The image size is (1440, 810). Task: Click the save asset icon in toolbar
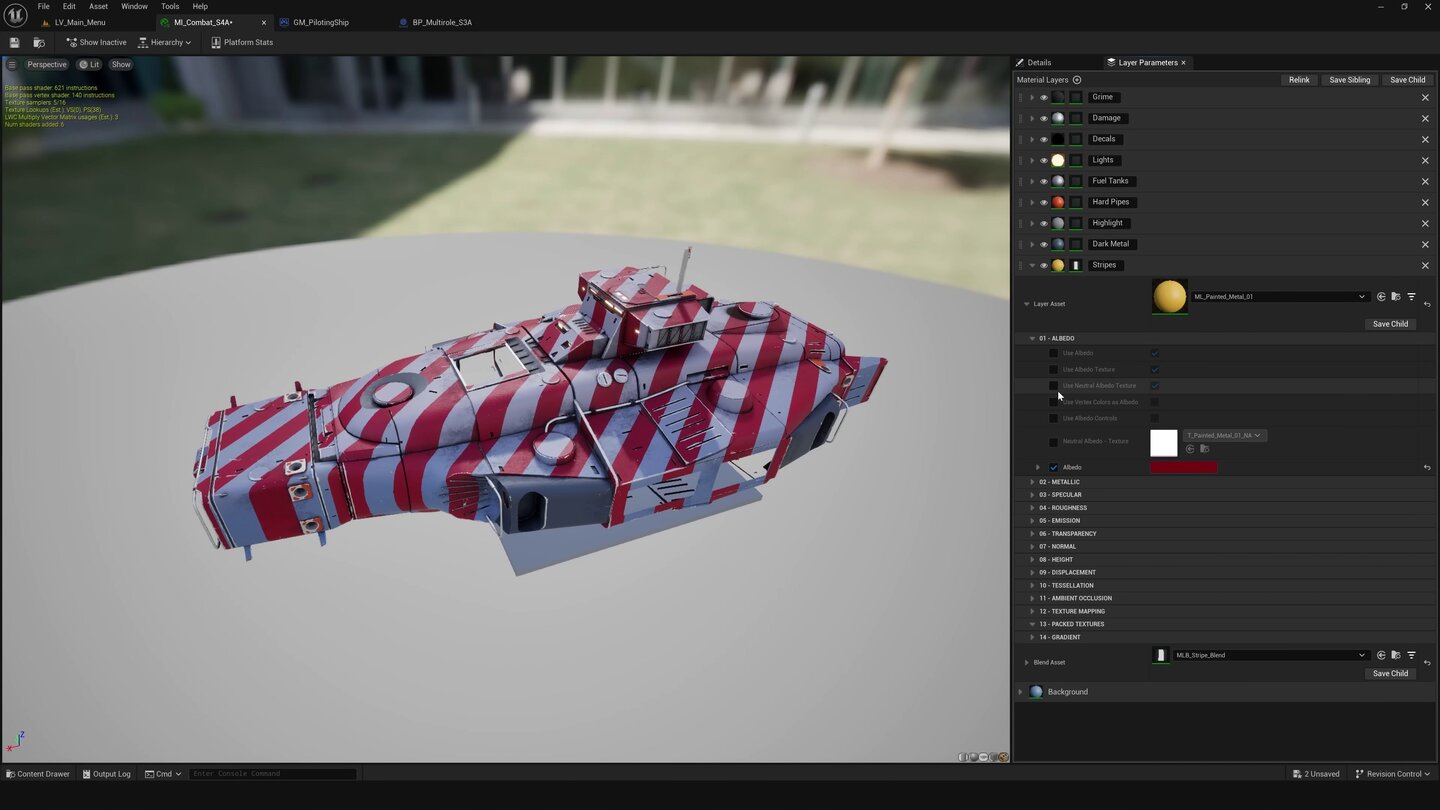coord(14,42)
